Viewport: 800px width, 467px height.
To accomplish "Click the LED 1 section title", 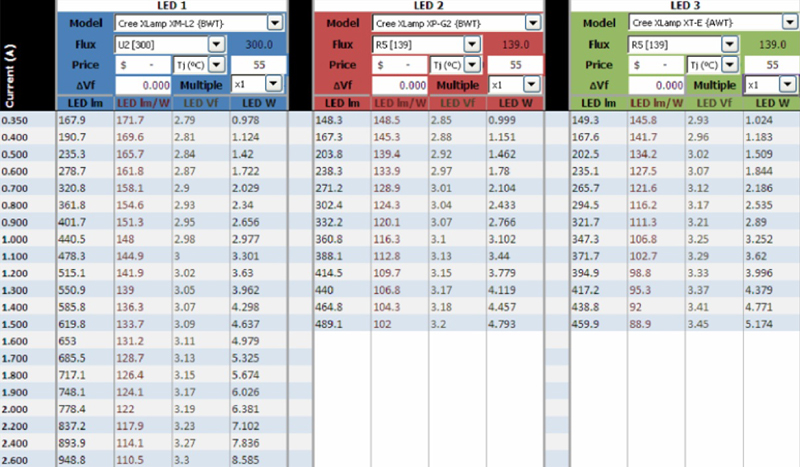I will 172,6.
